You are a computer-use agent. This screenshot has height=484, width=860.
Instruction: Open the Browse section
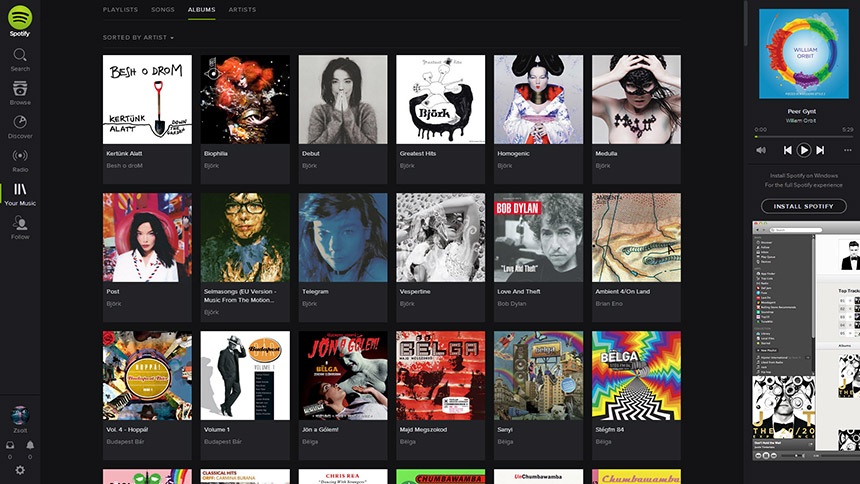(20, 93)
